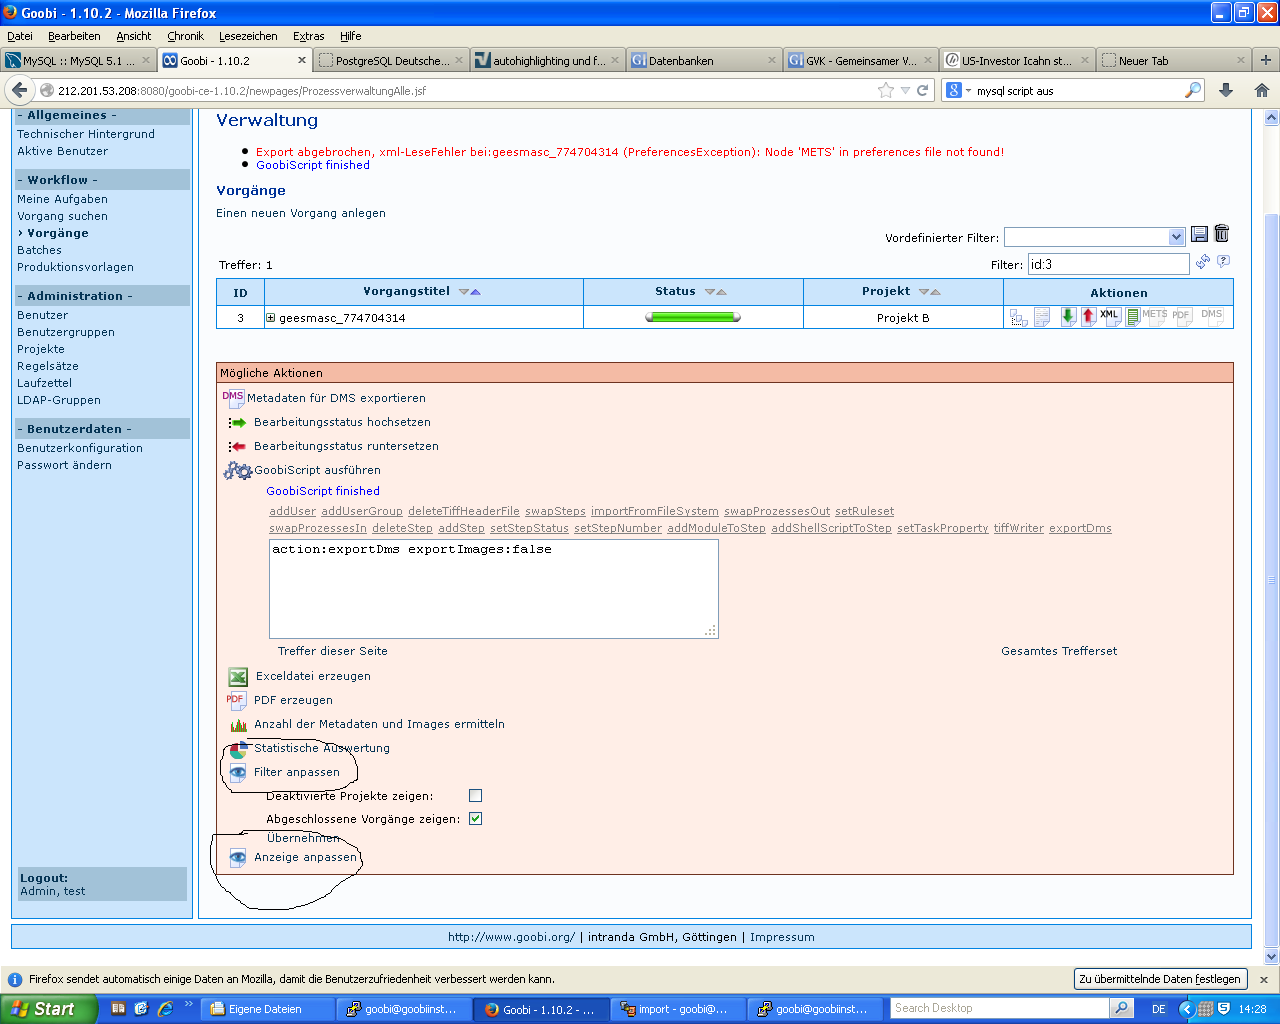Switch to the Datenbanken tab
The image size is (1280, 1024).
(703, 60)
